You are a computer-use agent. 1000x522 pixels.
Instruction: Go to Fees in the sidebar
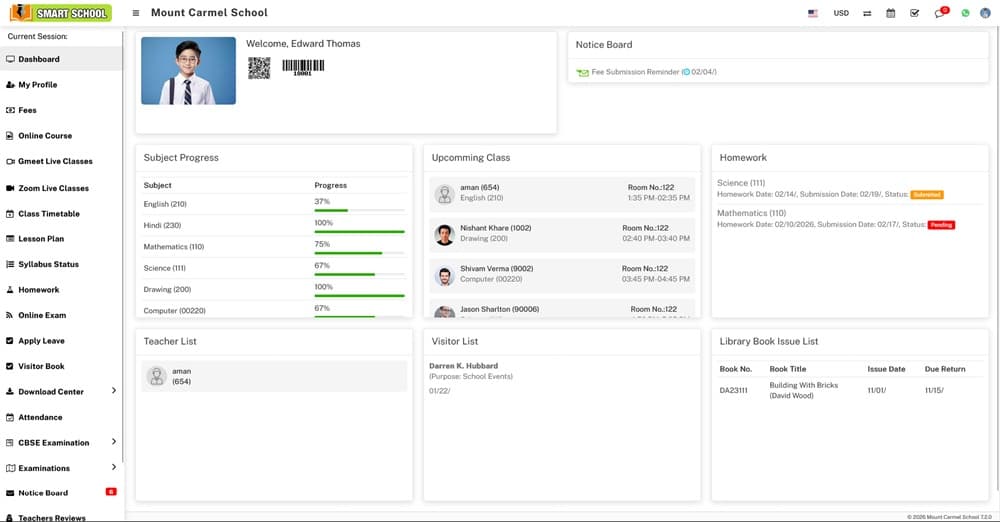coord(27,110)
